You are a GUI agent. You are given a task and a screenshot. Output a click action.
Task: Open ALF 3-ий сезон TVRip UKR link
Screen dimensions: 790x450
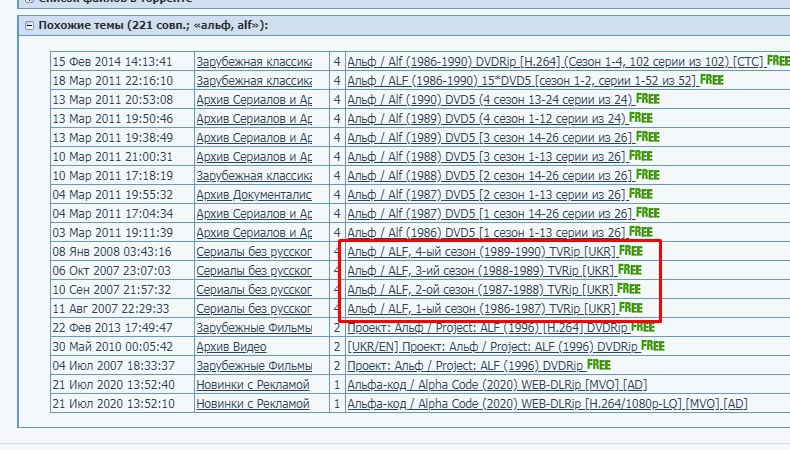click(x=481, y=271)
